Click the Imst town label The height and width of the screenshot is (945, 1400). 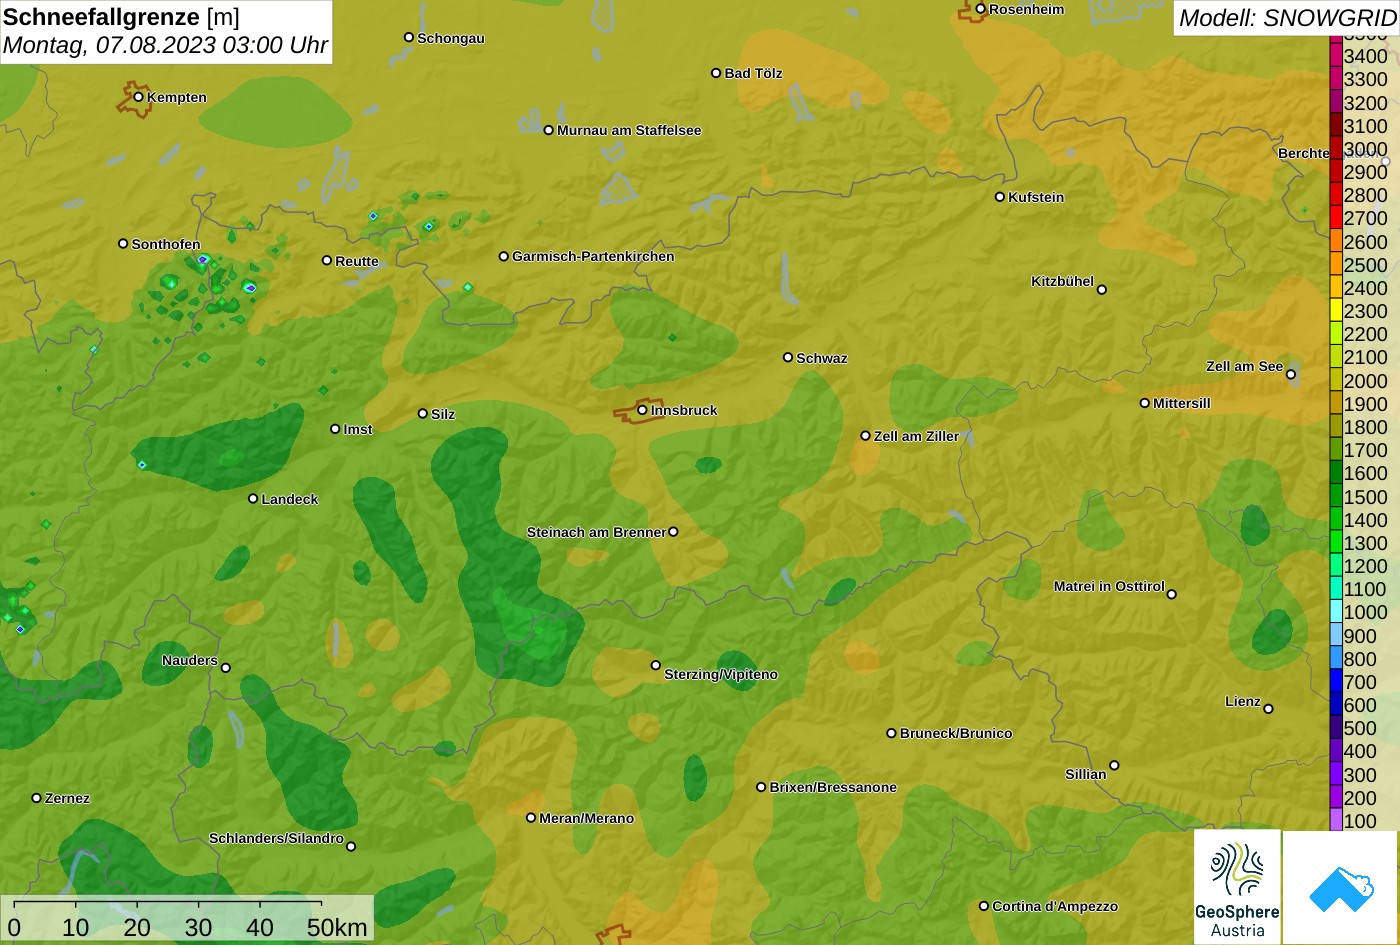(x=358, y=429)
